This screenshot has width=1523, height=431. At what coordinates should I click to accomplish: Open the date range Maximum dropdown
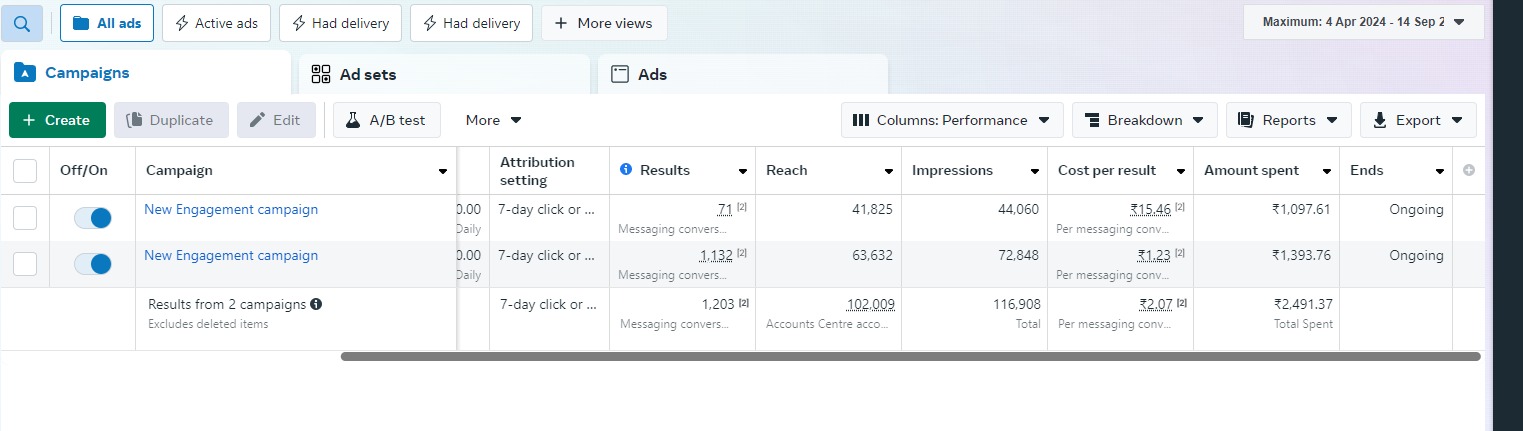tap(1363, 22)
